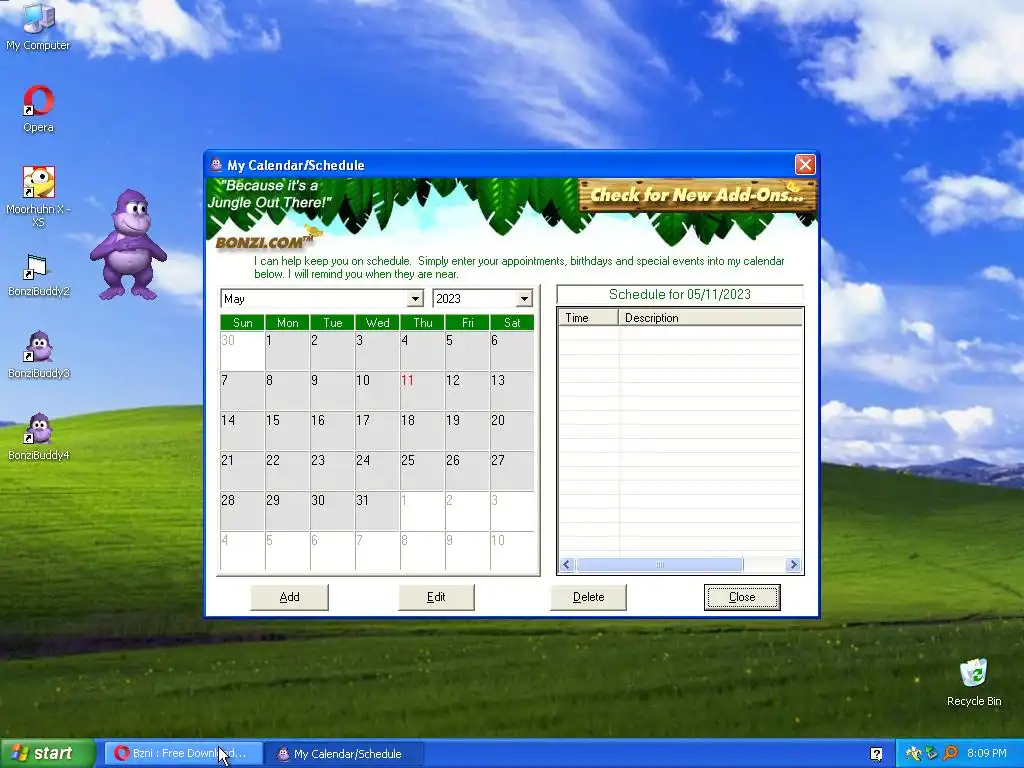Click the Delete button
The width and height of the screenshot is (1024, 768).
(588, 597)
